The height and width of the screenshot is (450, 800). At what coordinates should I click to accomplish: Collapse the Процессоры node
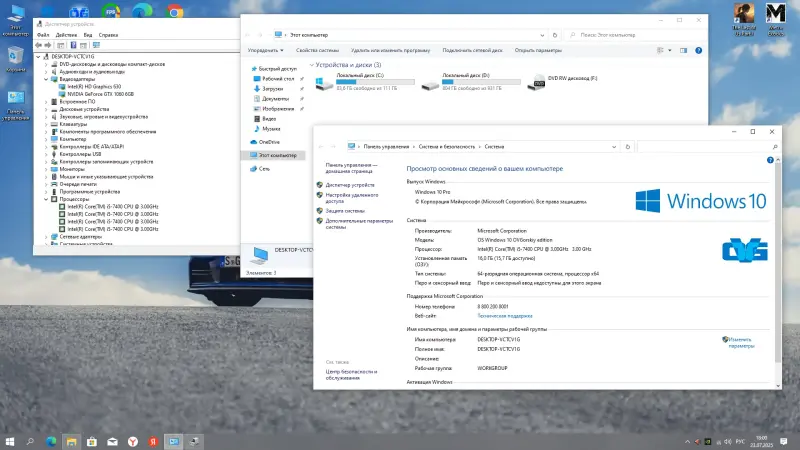(x=46, y=199)
